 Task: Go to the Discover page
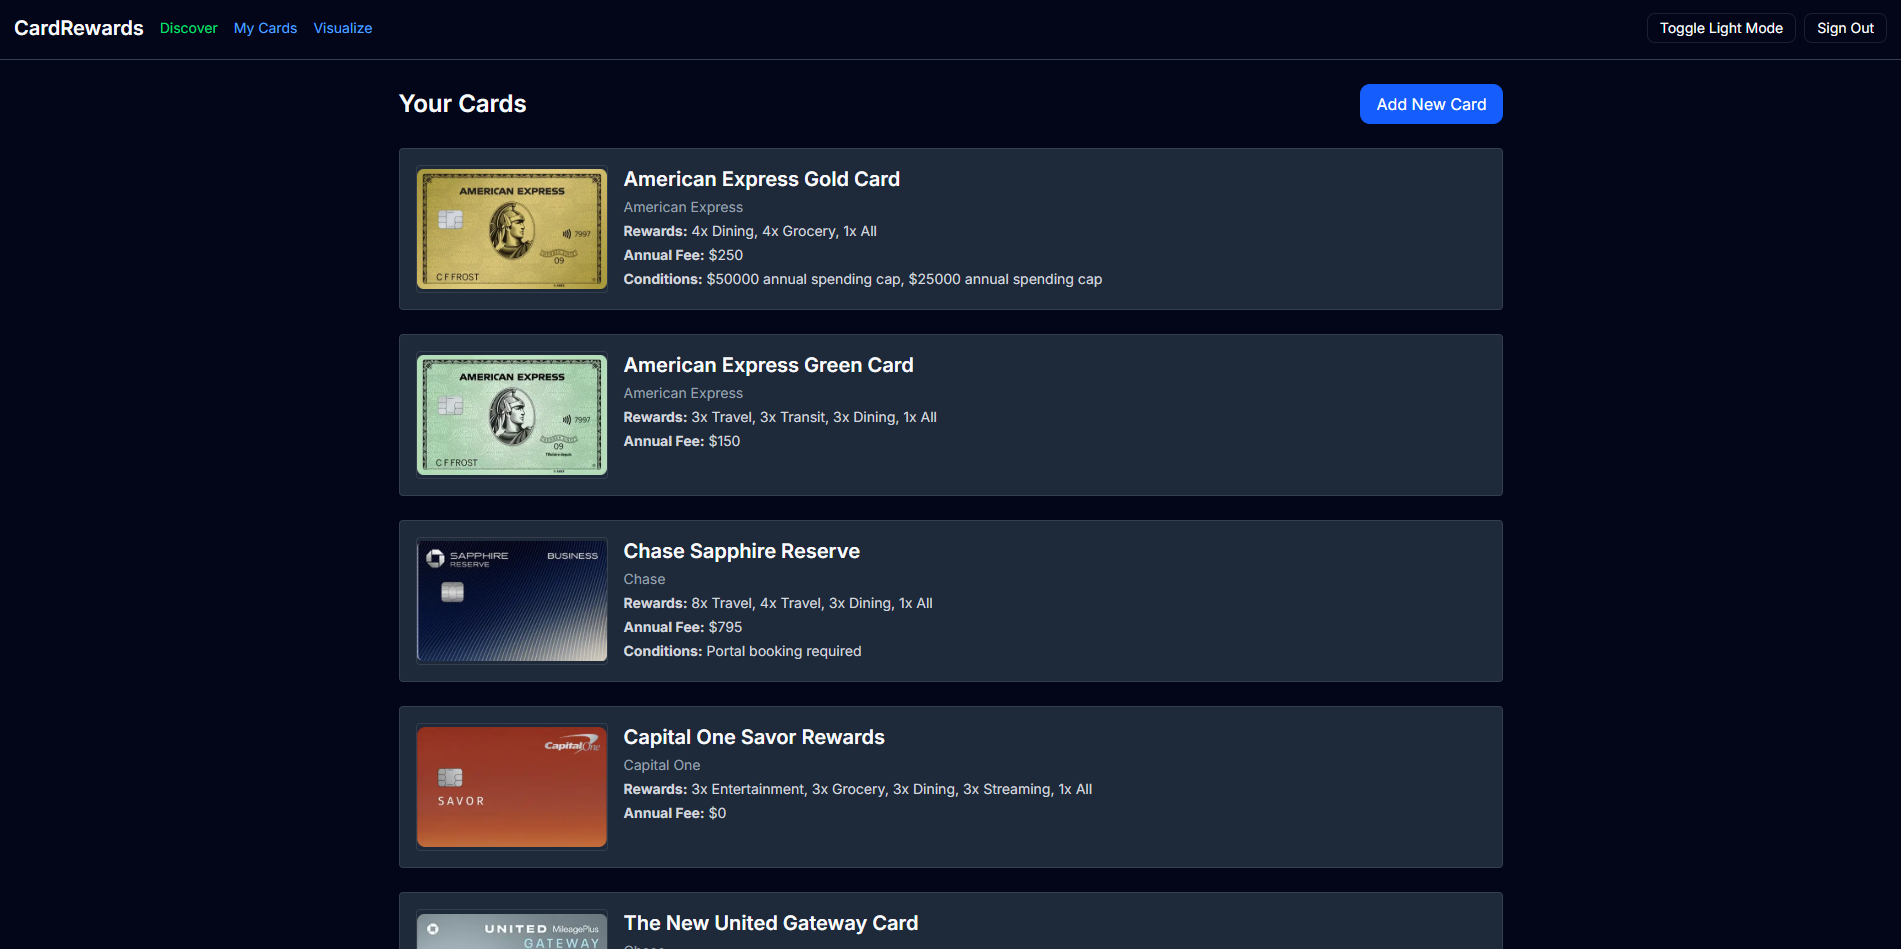tap(188, 28)
